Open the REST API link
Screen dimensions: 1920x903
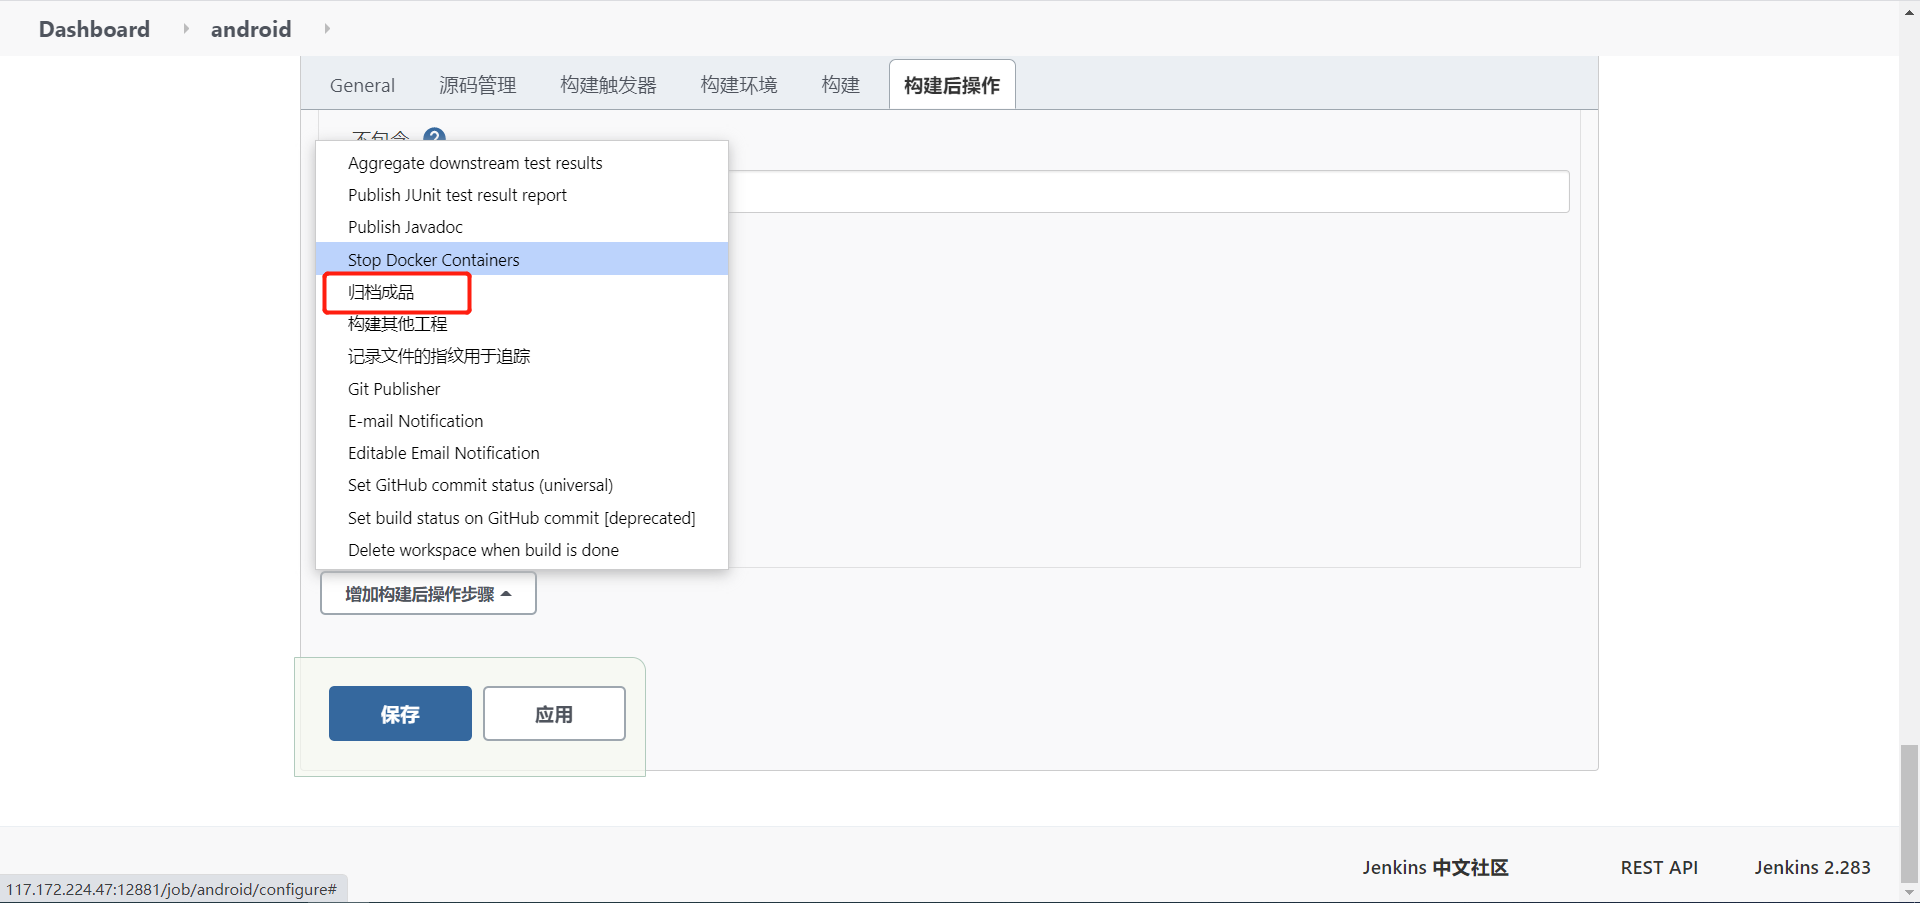1659,867
